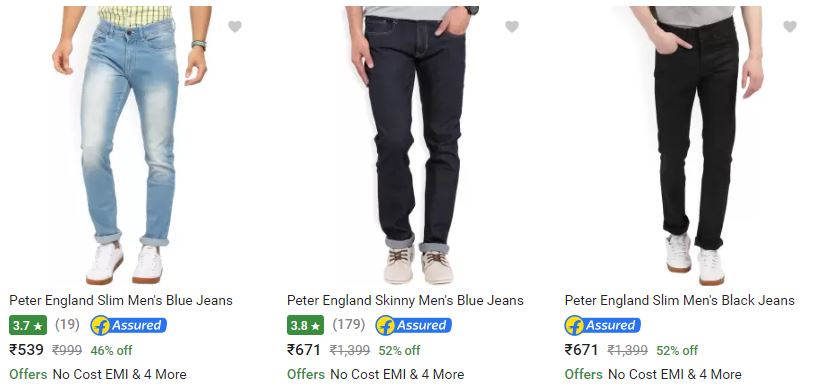This screenshot has height=392, width=826.
Task: Open the 179 reviews count
Action: click(349, 325)
